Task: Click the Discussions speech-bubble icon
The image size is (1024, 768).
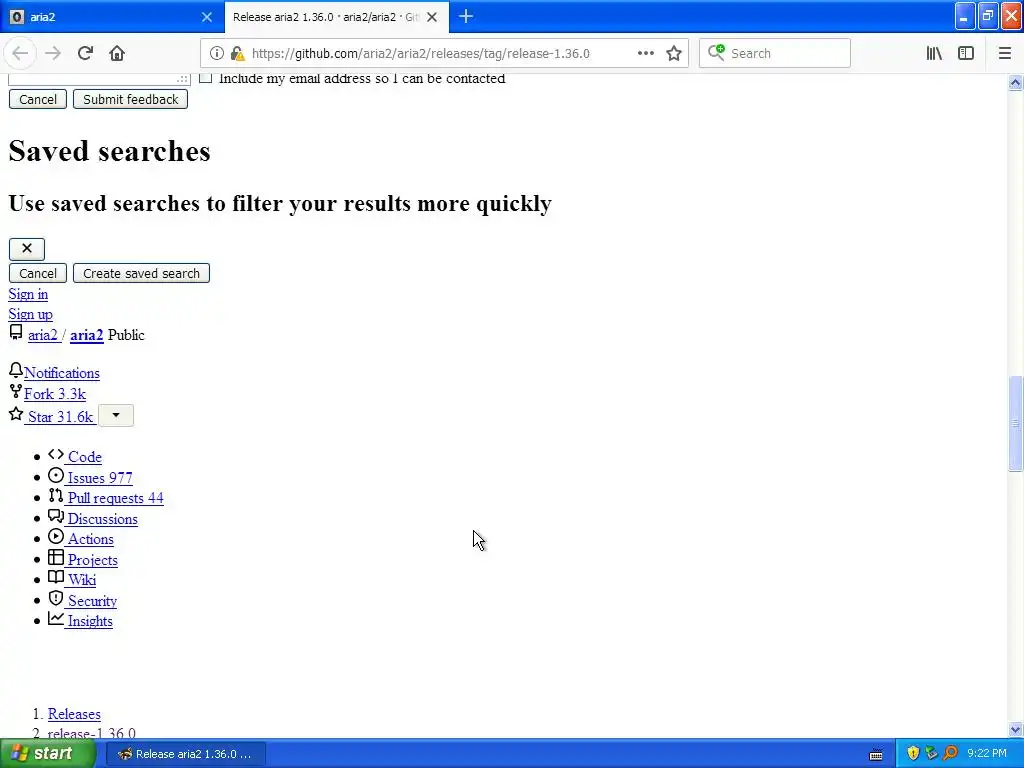Action: point(56,517)
